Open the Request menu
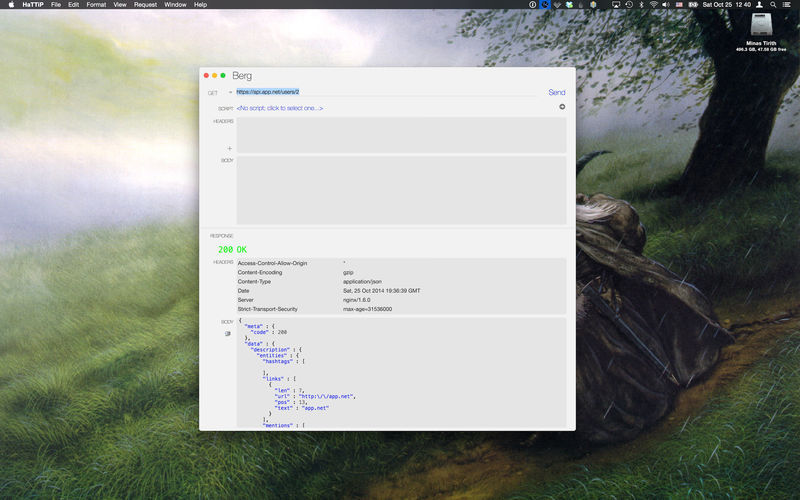The height and width of the screenshot is (500, 800). pyautogui.click(x=145, y=5)
